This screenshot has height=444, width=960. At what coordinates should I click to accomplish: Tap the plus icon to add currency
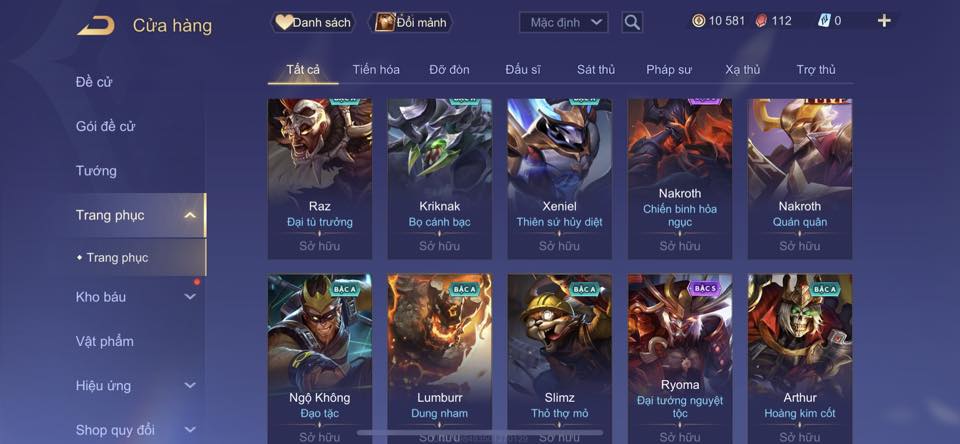pos(884,21)
